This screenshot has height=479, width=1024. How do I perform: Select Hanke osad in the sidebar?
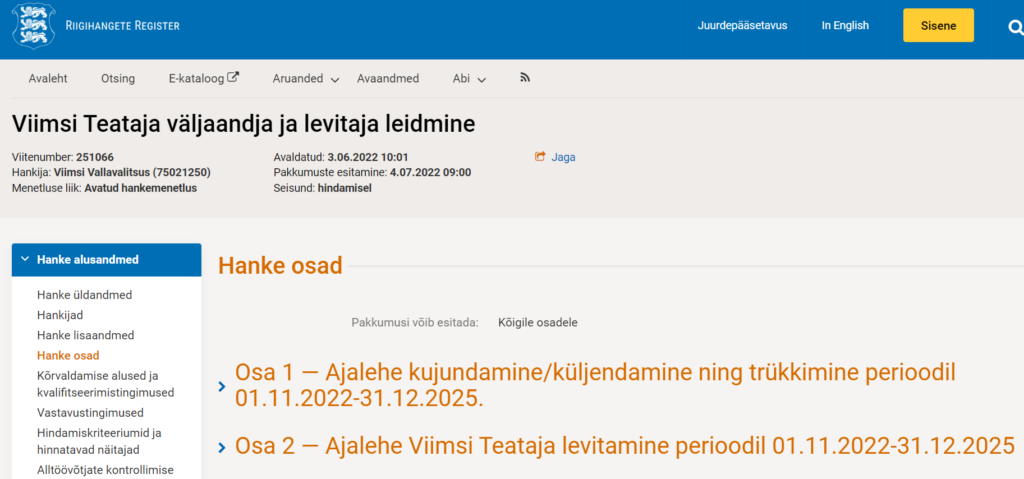pyautogui.click(x=68, y=355)
